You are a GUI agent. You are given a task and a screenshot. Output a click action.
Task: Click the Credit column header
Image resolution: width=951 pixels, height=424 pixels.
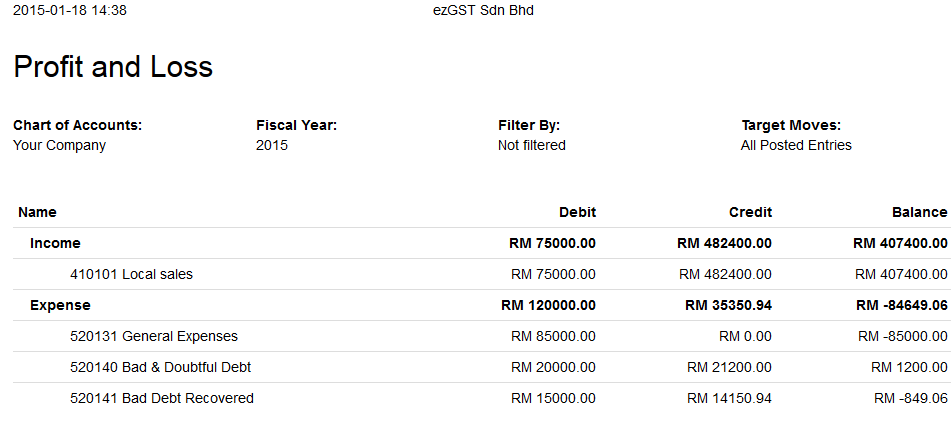point(750,212)
